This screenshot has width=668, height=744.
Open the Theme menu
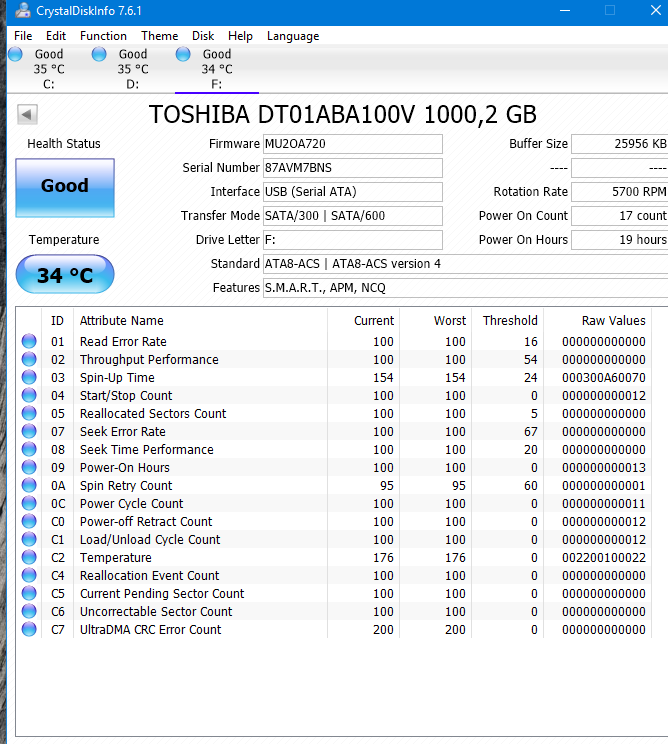(x=159, y=36)
